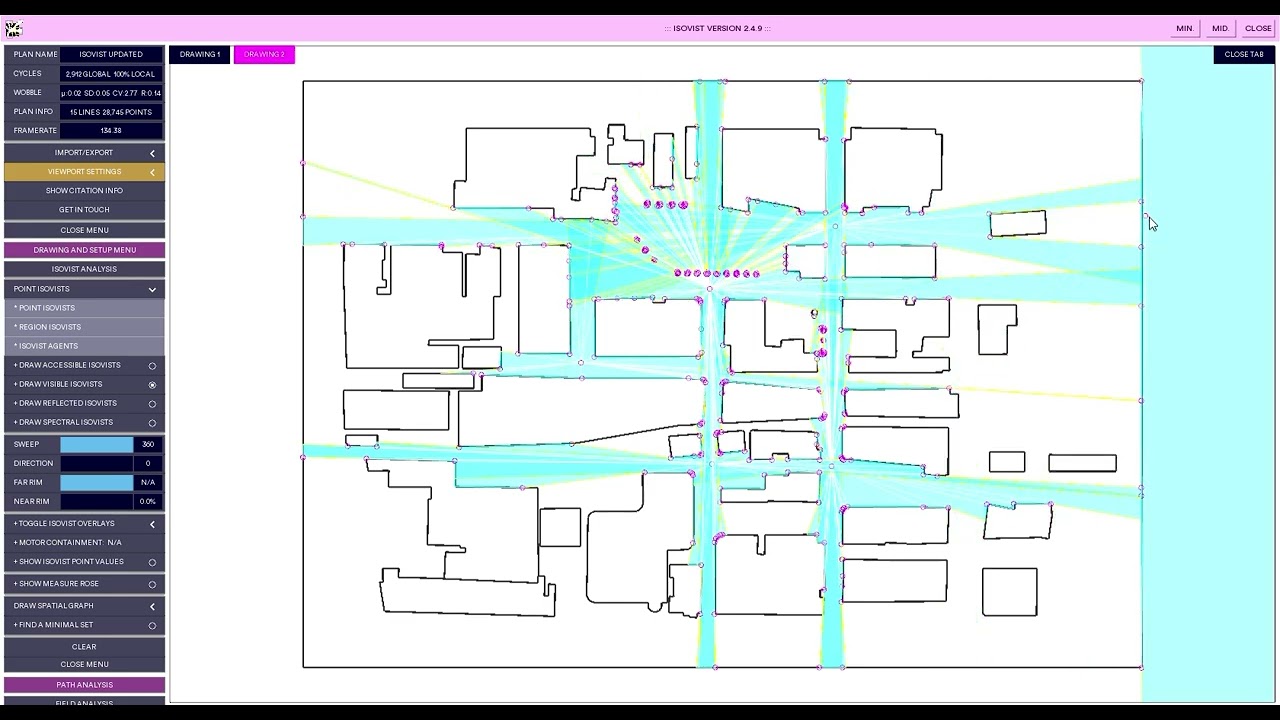Click the 'PLAN NAME' label
Image resolution: width=1280 pixels, height=720 pixels.
(x=36, y=54)
